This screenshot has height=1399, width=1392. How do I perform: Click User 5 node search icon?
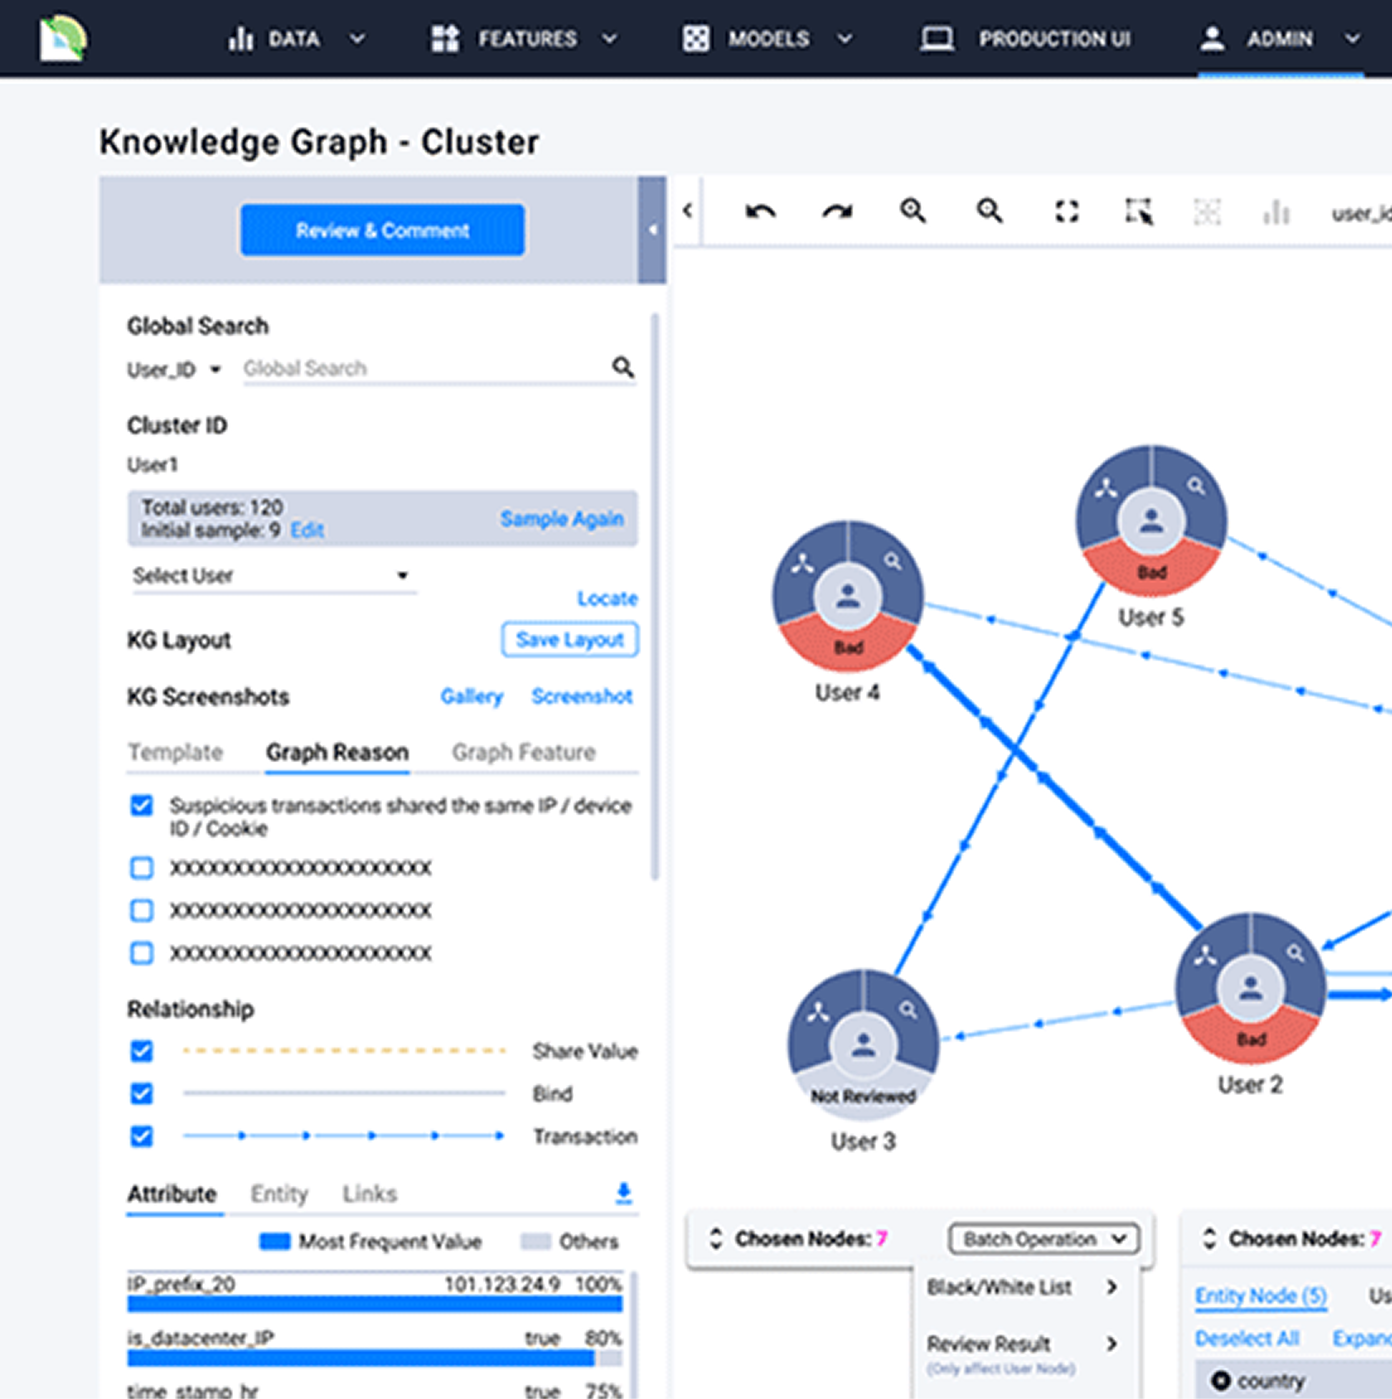point(1196,485)
